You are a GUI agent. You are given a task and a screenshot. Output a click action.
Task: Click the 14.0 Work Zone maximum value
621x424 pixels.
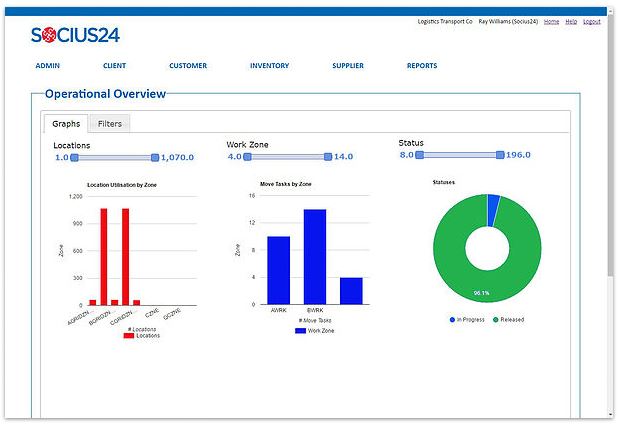(343, 157)
